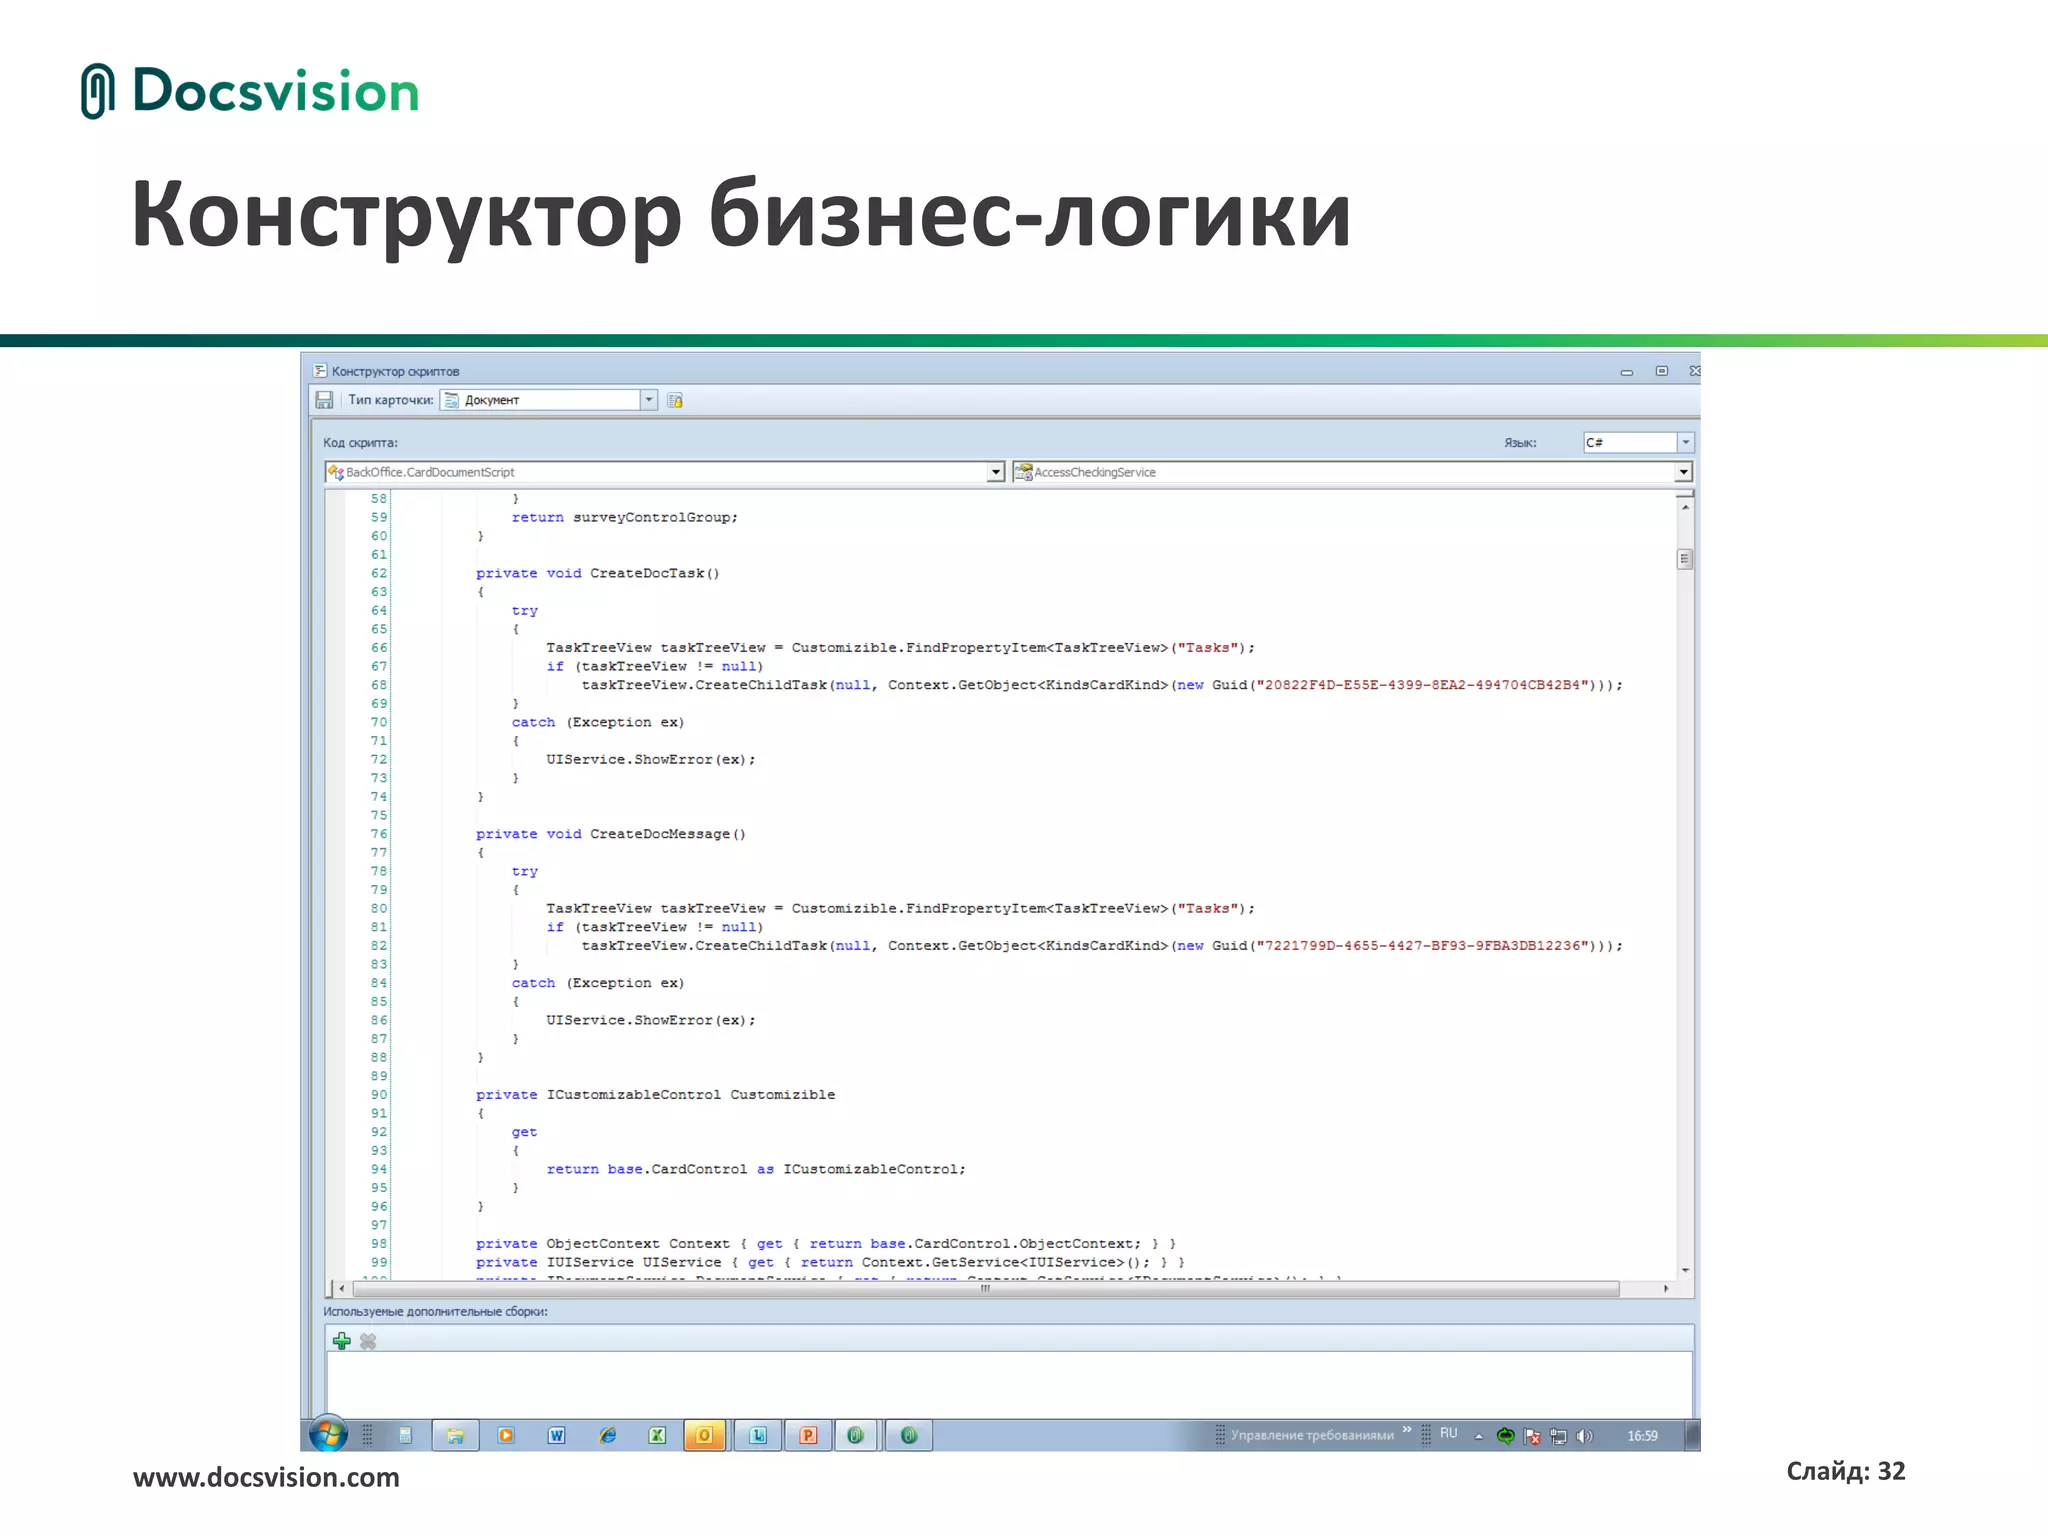
Task: Open Microsoft Word from the taskbar
Action: pyautogui.click(x=557, y=1436)
